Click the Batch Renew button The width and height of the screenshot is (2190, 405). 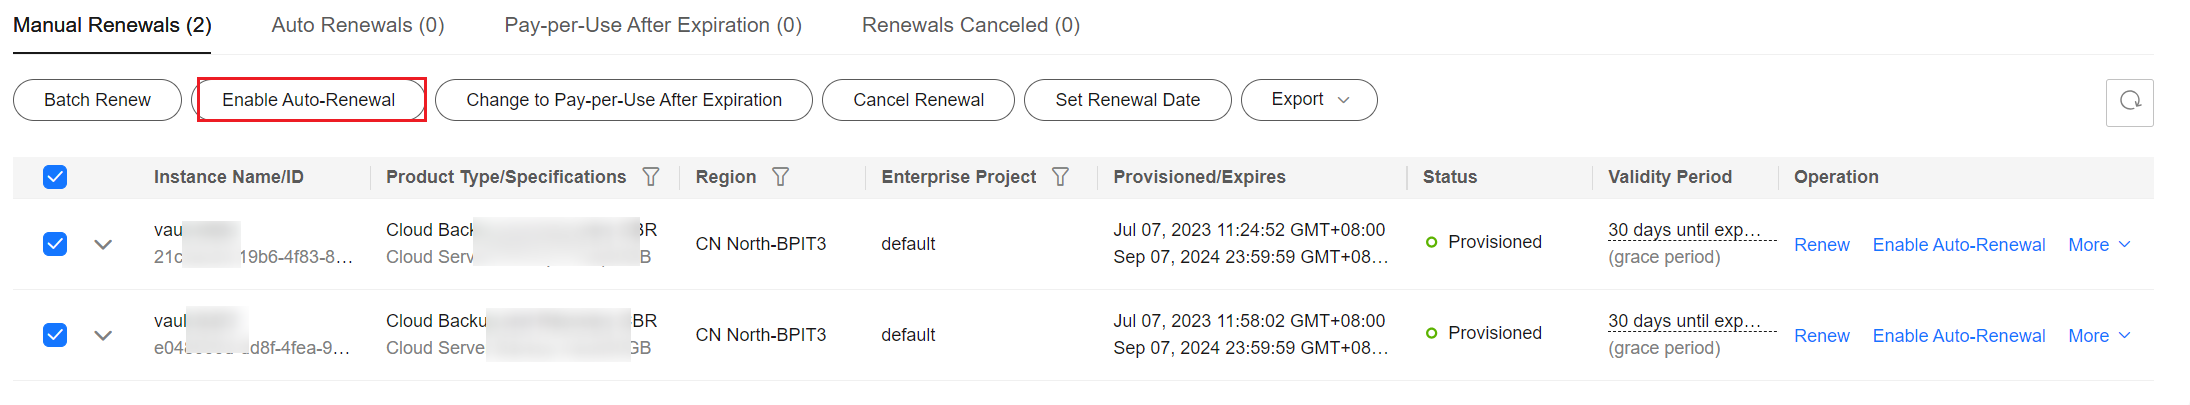(x=97, y=100)
